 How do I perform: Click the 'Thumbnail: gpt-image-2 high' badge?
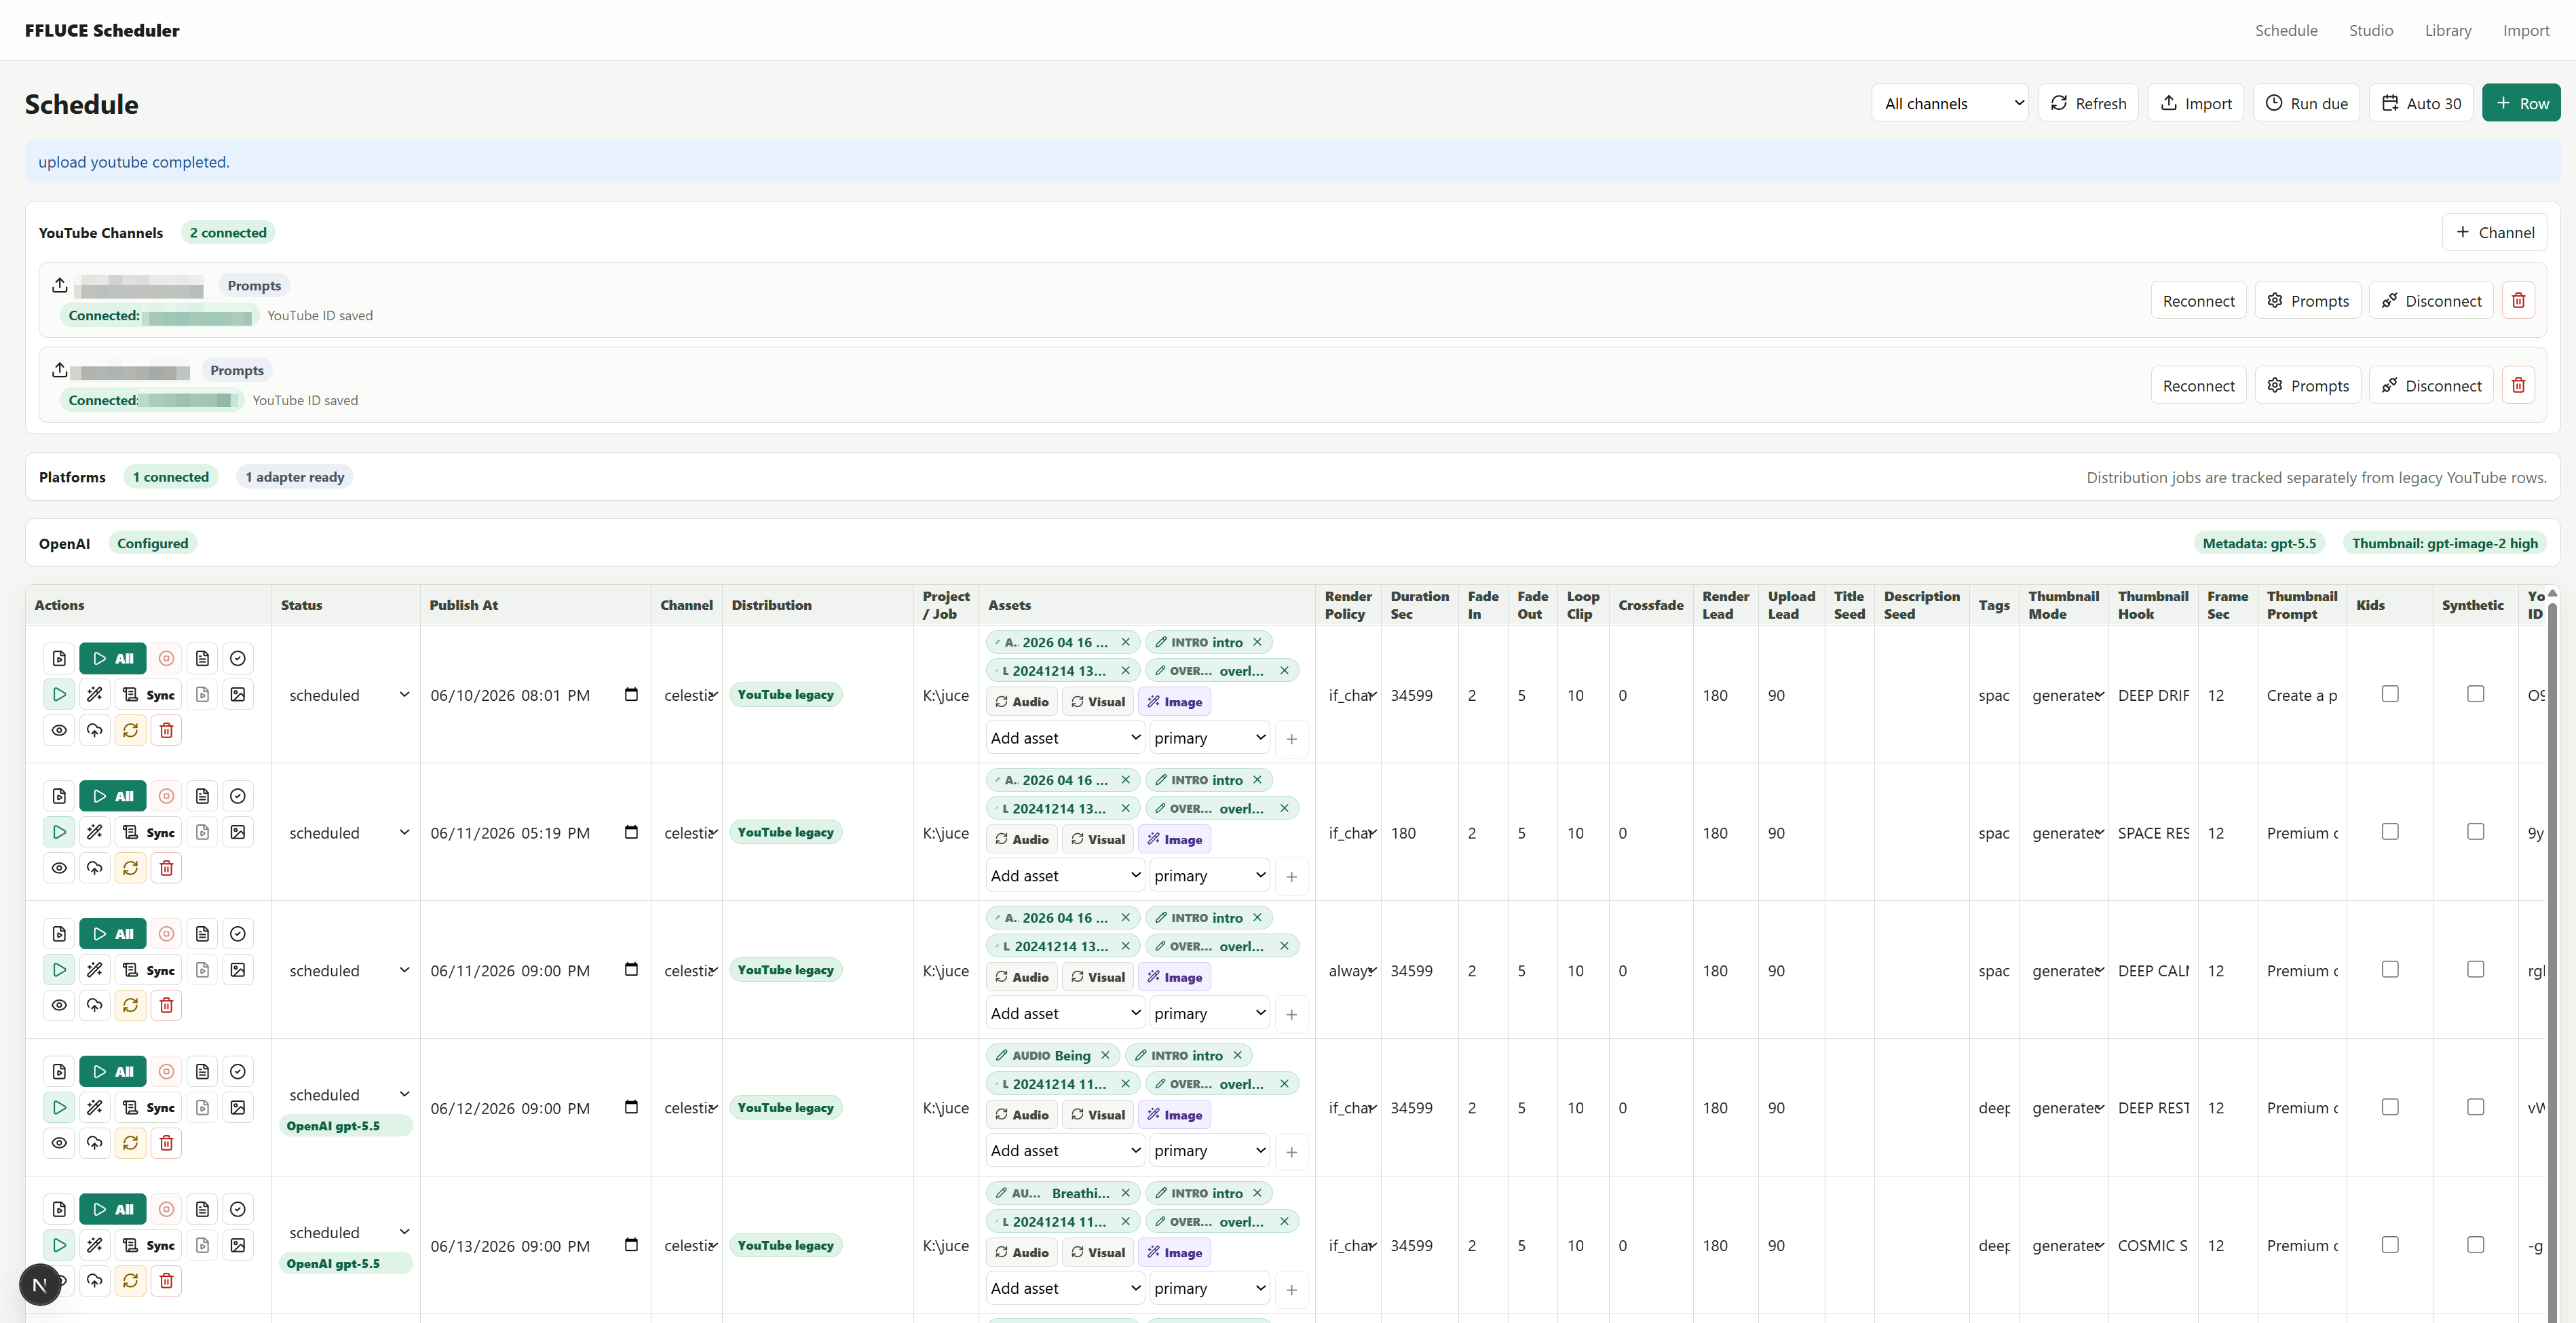click(2444, 543)
